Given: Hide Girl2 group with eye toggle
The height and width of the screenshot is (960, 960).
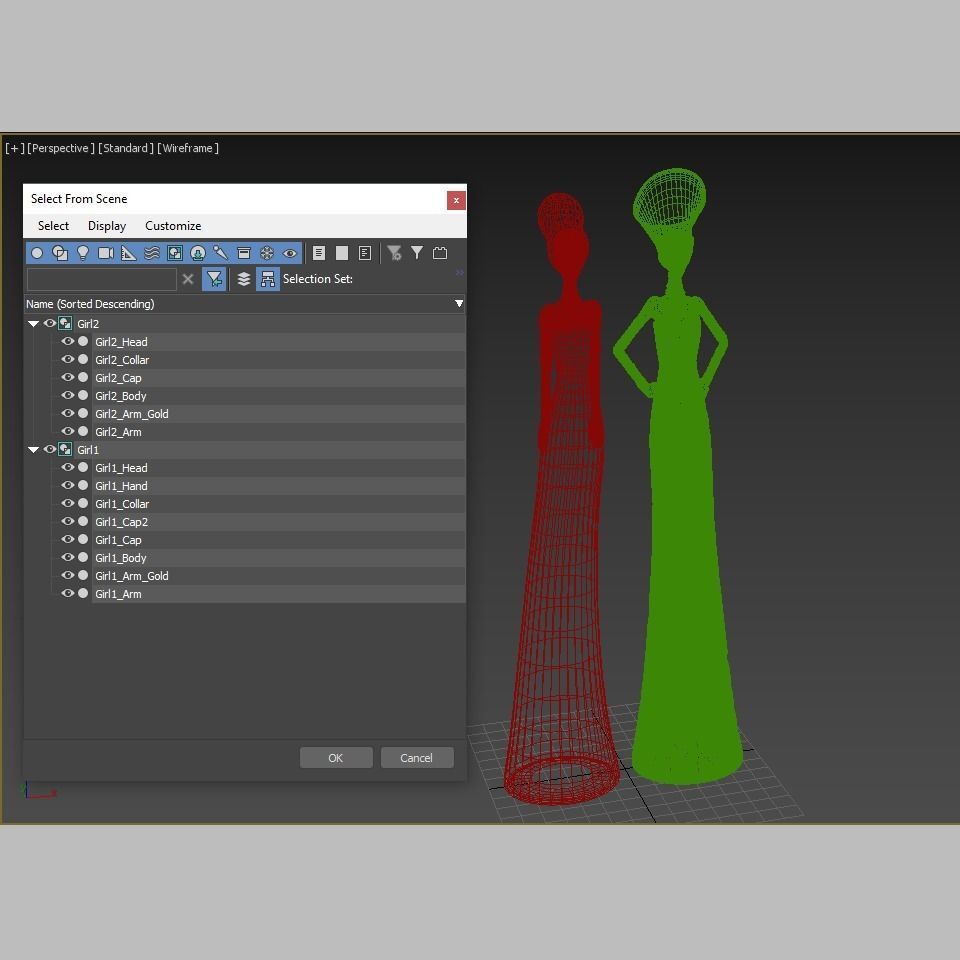Looking at the screenshot, I should coord(50,323).
